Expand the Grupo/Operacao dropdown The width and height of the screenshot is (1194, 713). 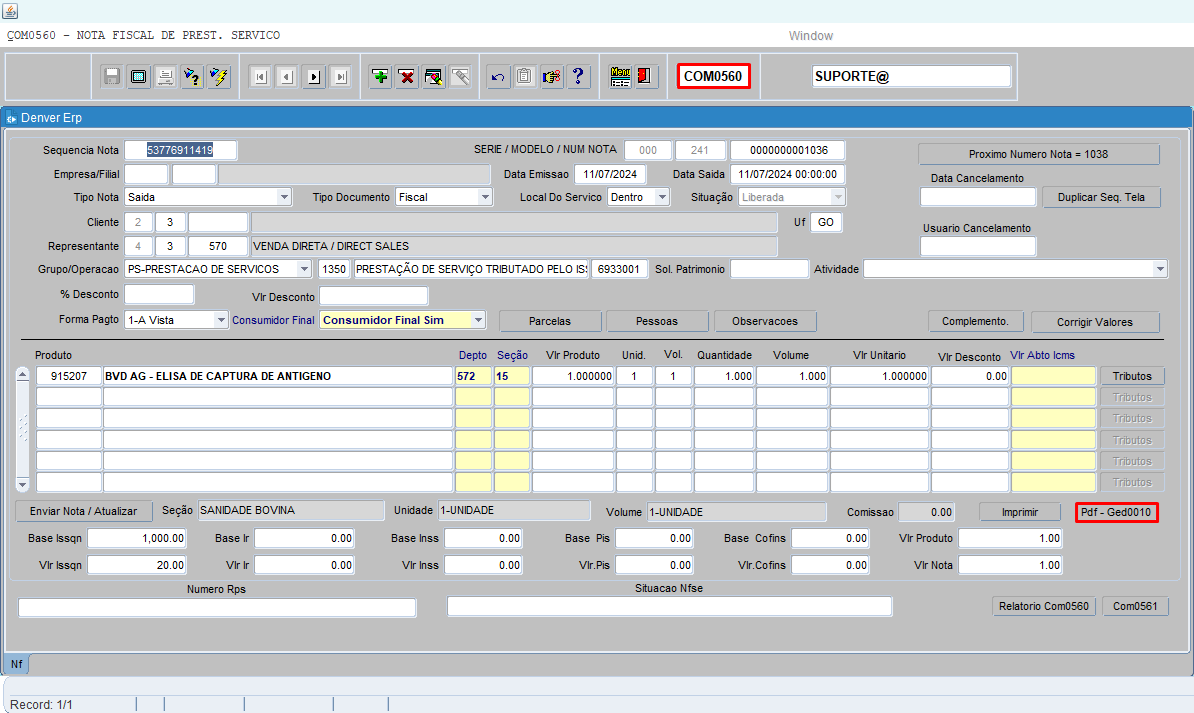click(x=304, y=269)
